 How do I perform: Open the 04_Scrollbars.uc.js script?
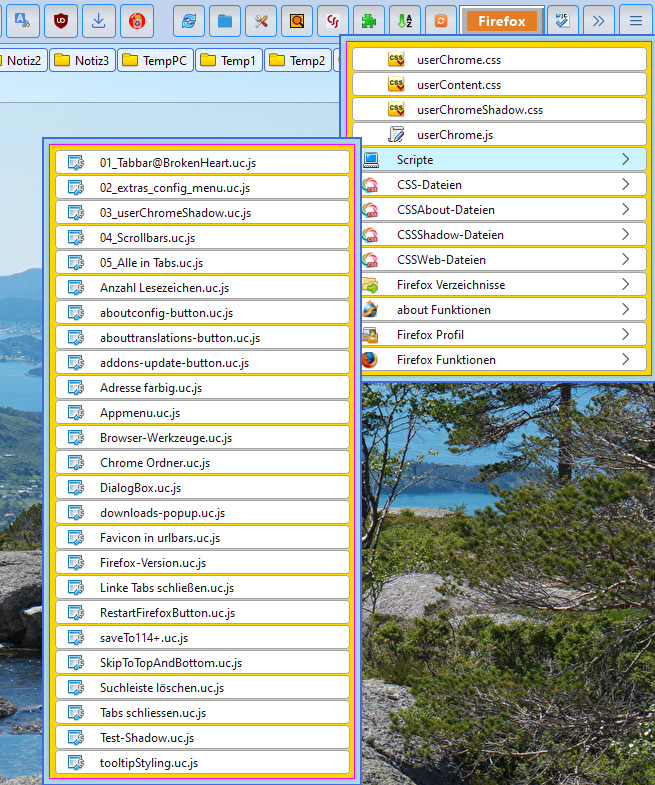(203, 238)
